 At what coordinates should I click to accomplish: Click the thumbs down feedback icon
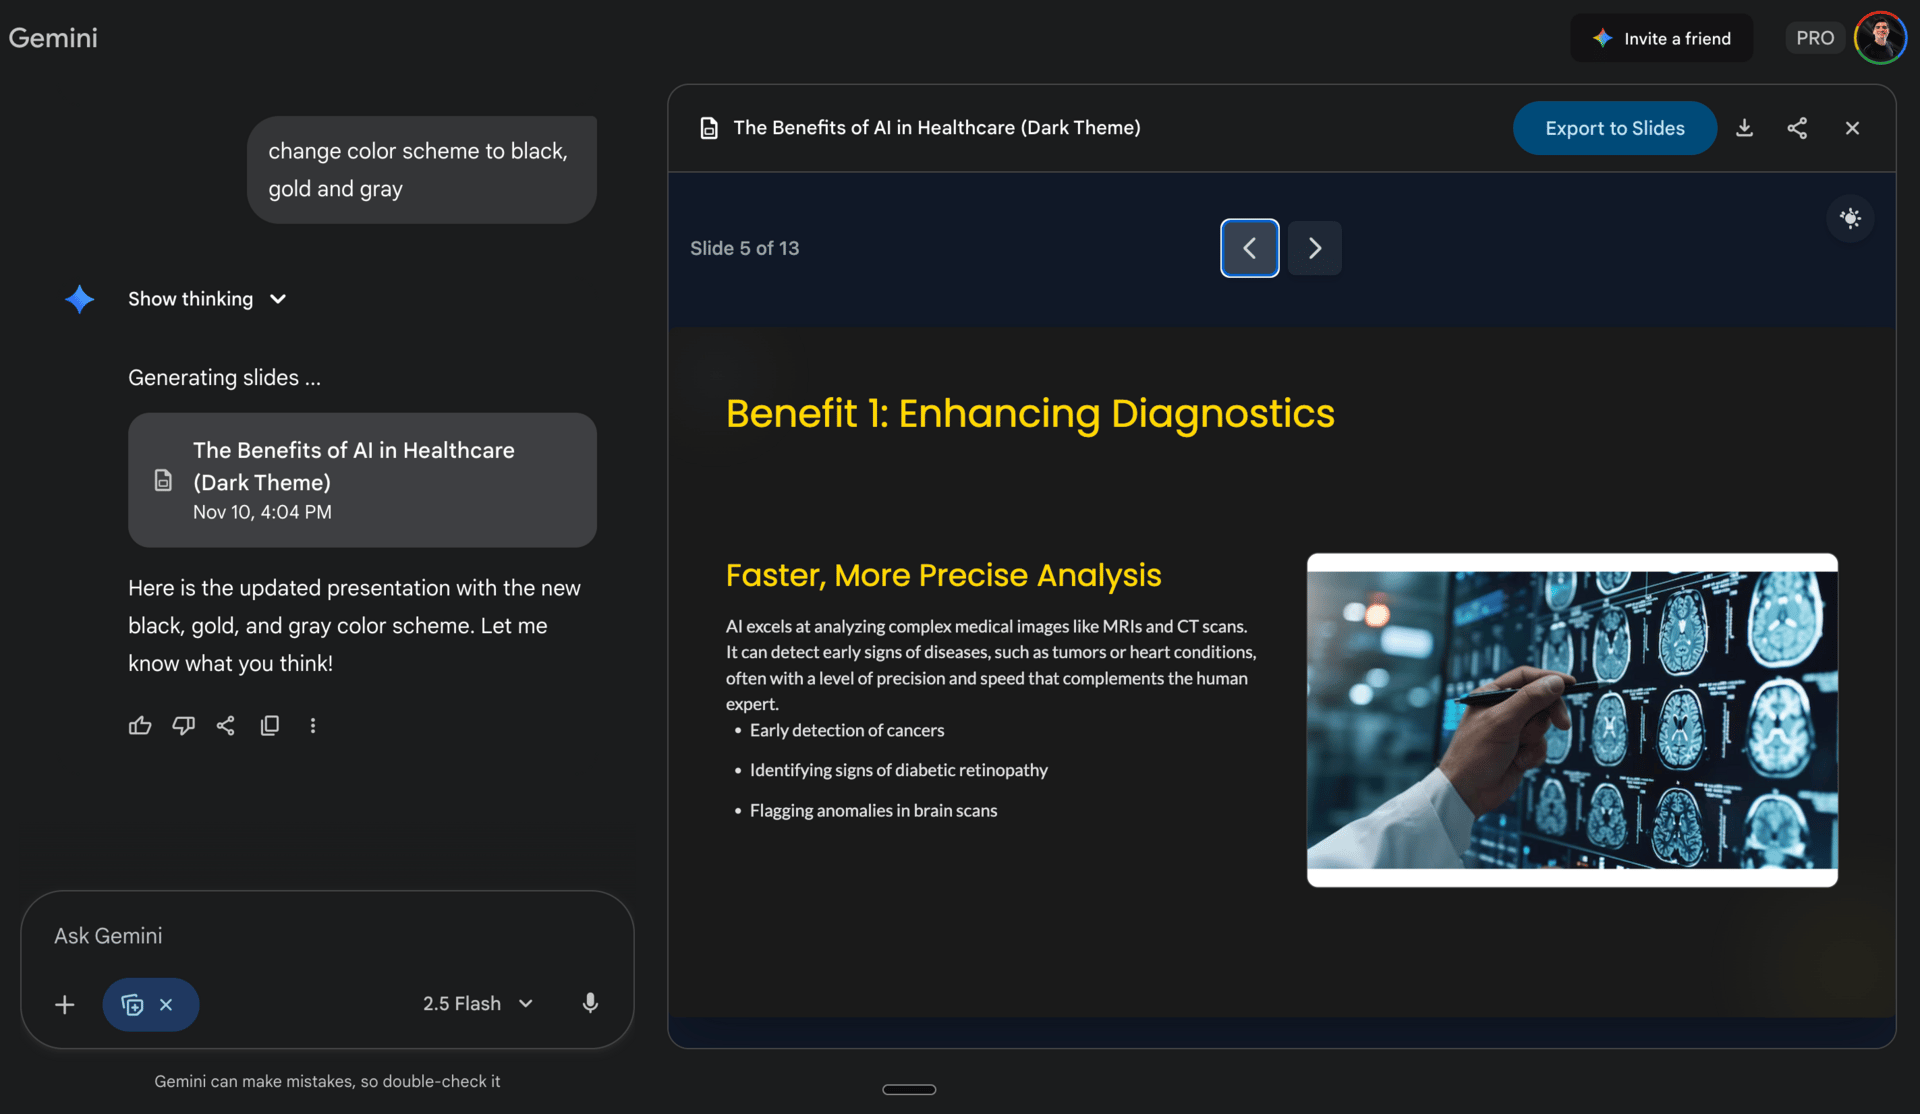tap(183, 726)
